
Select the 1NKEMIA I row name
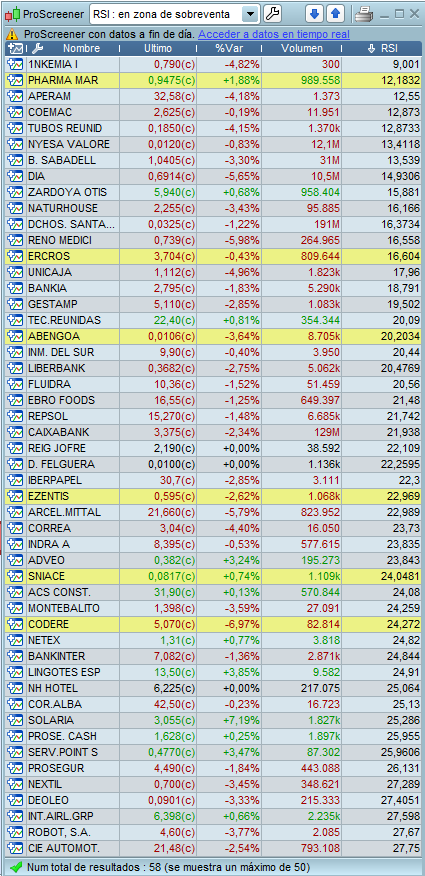tap(53, 64)
